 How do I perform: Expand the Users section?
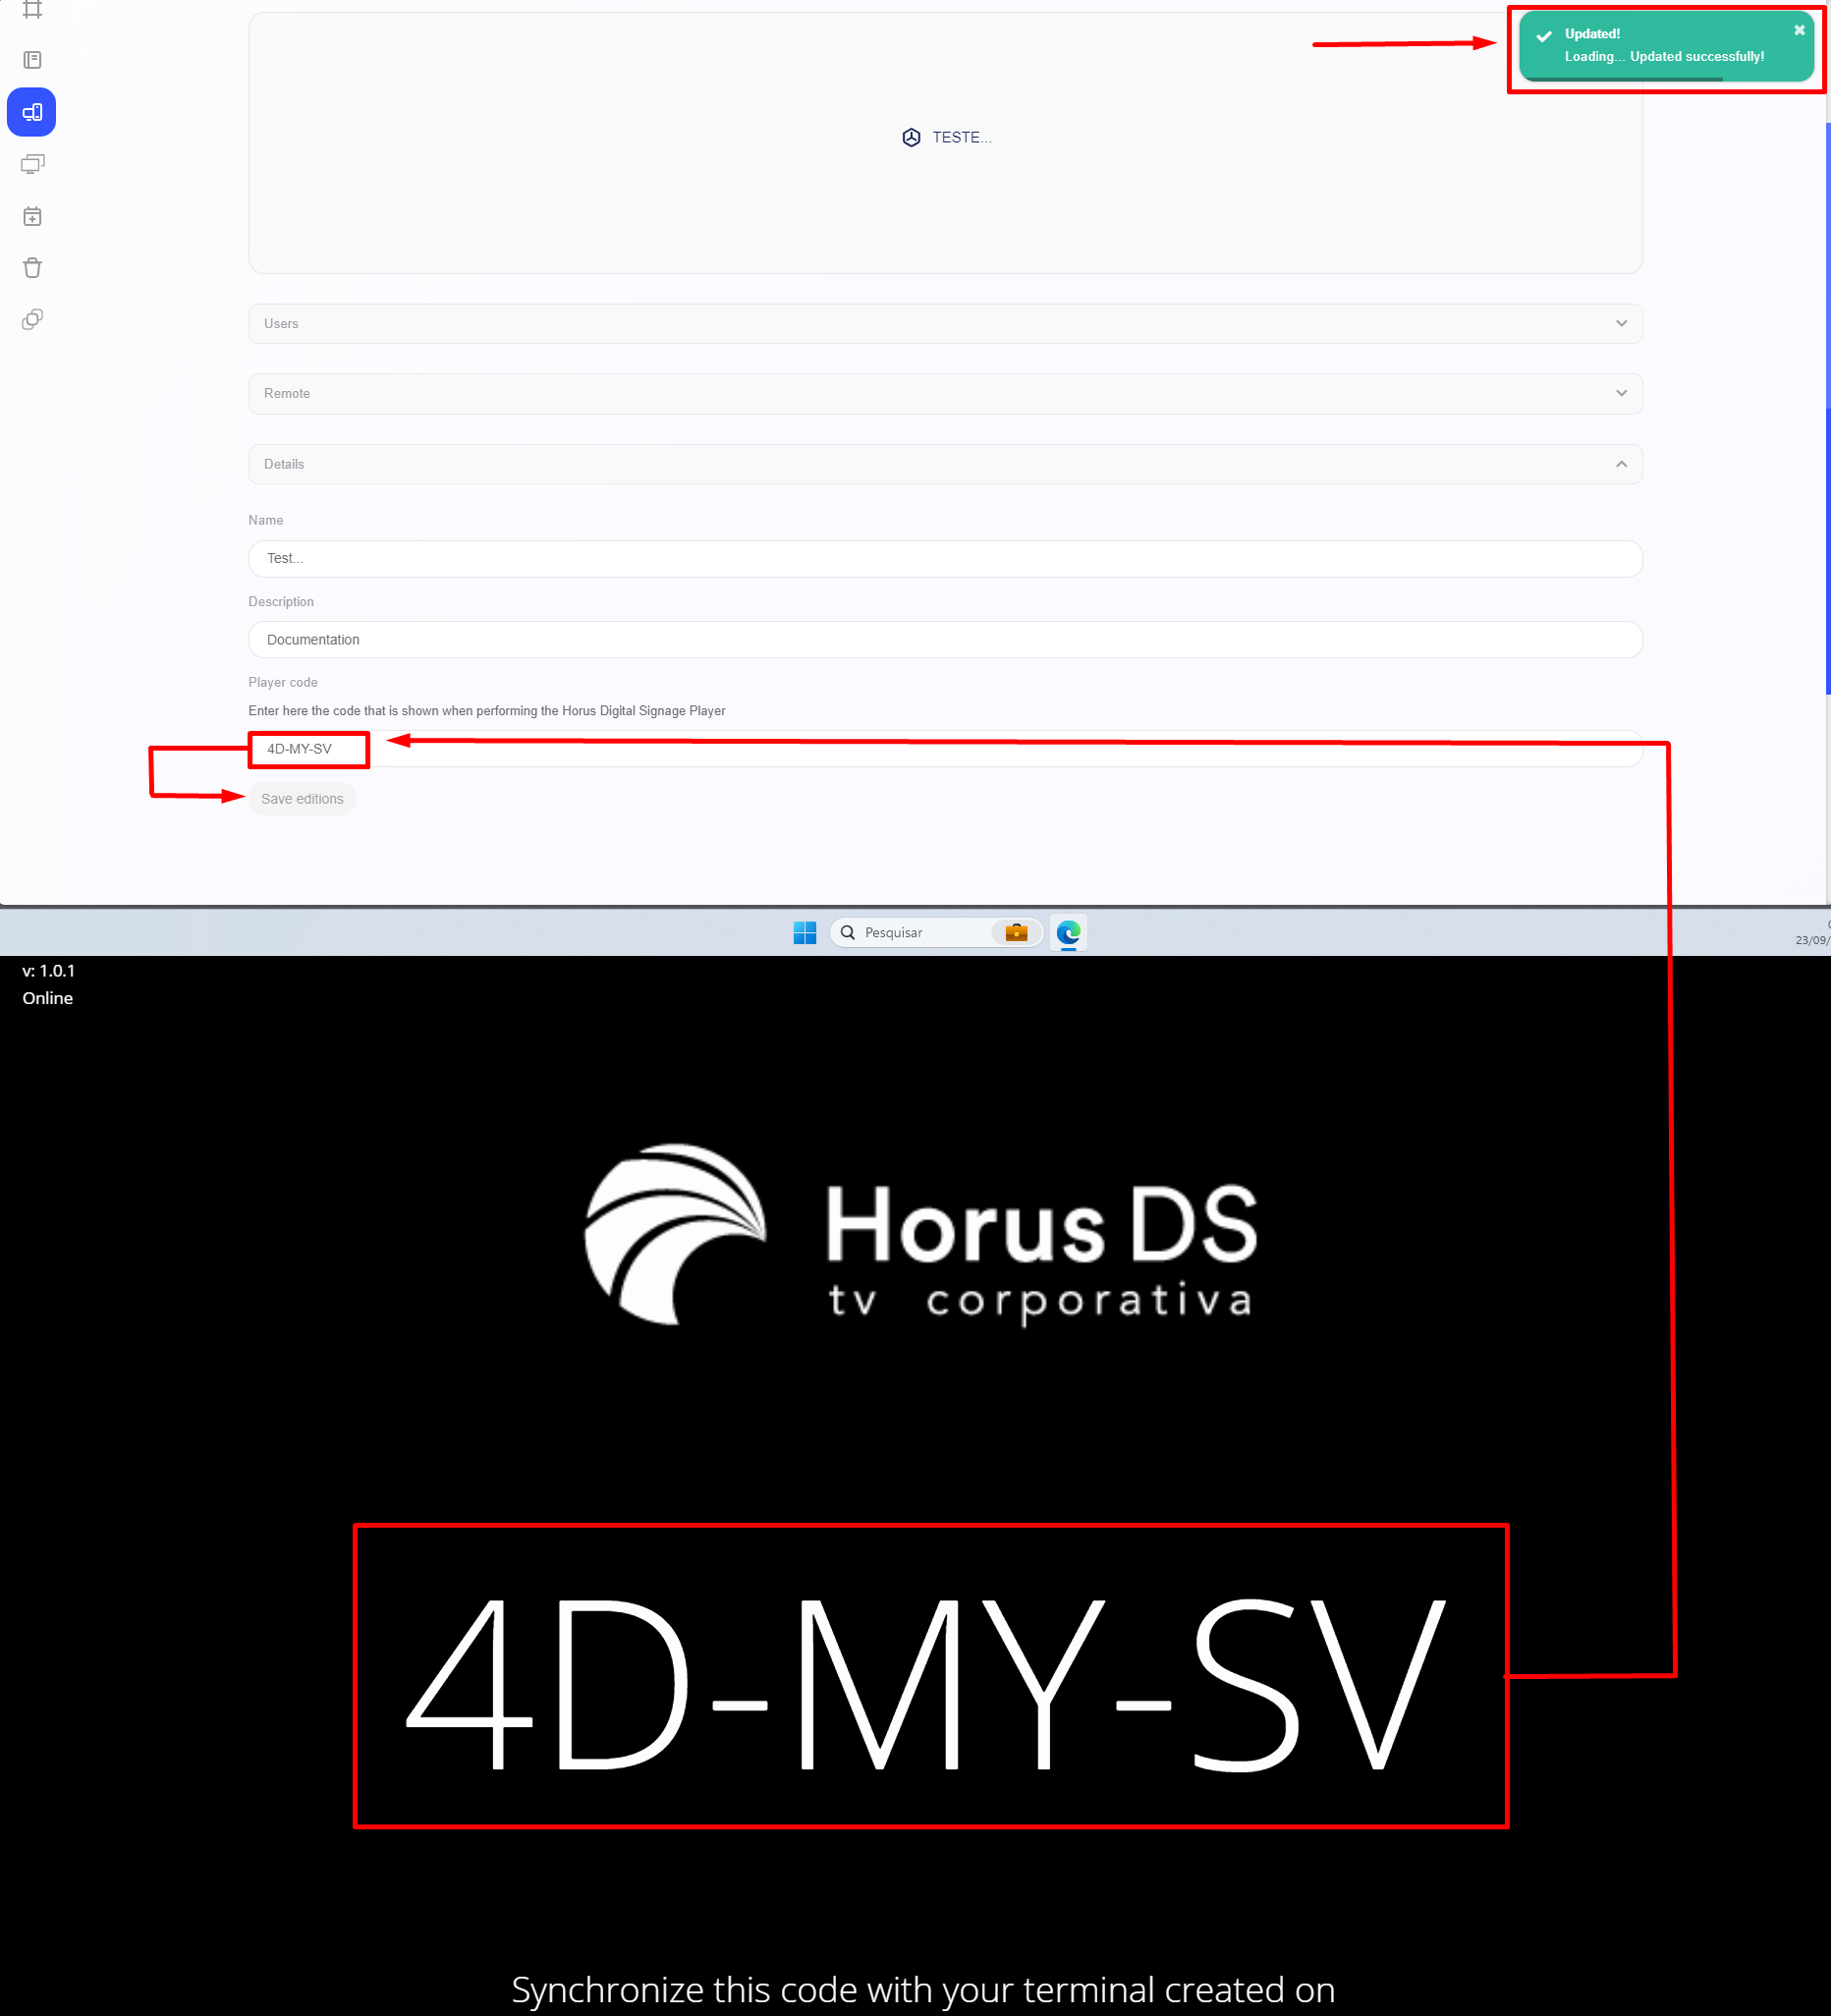pos(944,324)
